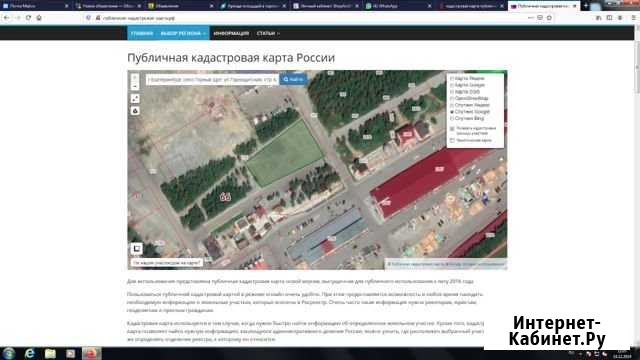
Task: Toggle the last checkbox in layer panel
Action: click(x=452, y=140)
